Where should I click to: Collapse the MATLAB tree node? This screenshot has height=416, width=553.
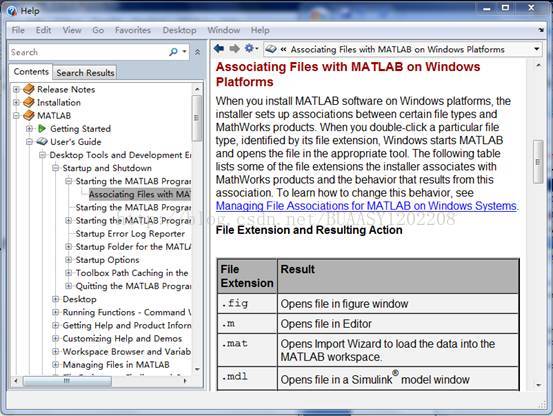pos(16,115)
